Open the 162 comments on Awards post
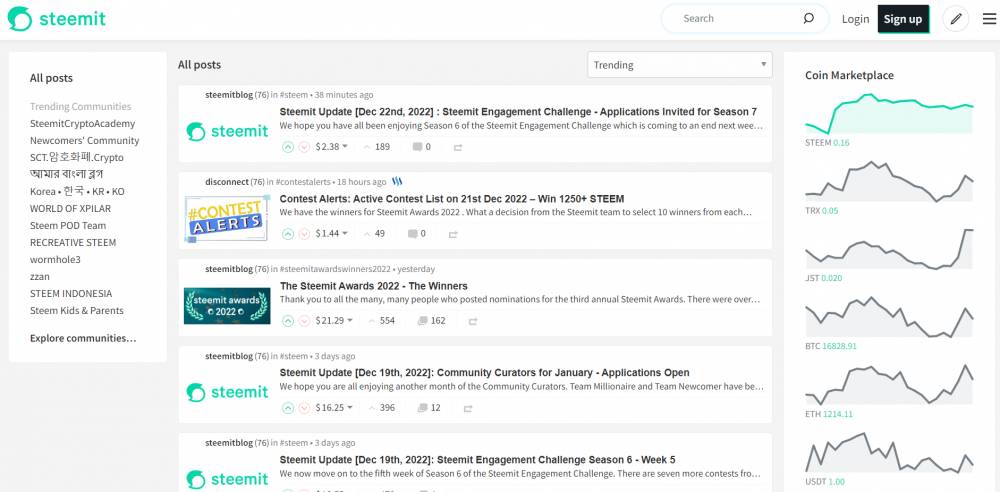Screen dimensions: 1000x492 point(431,320)
